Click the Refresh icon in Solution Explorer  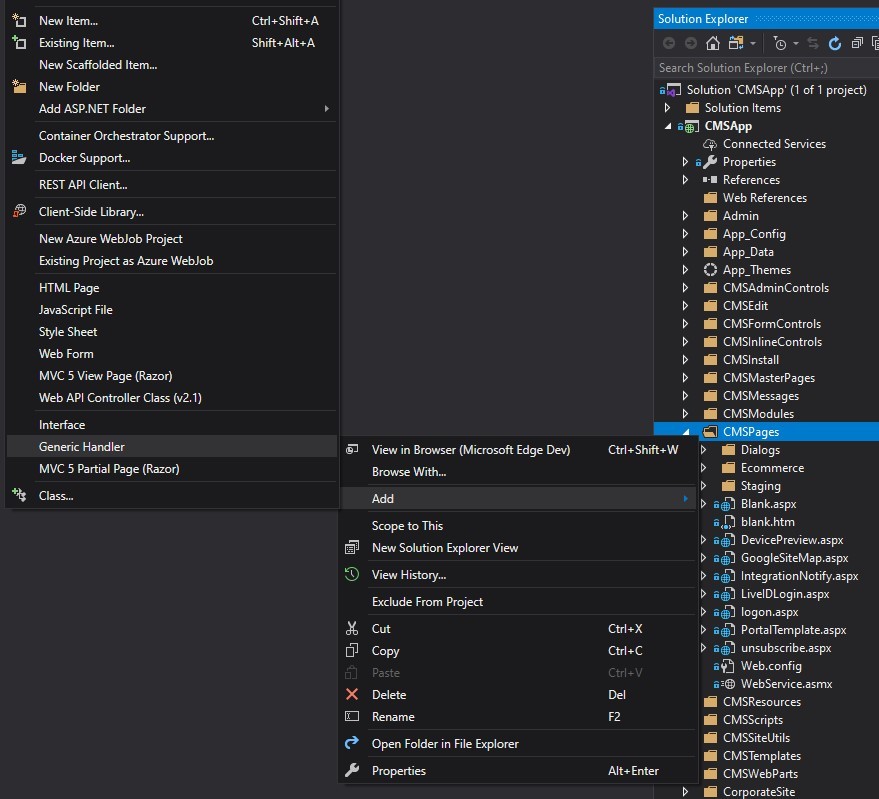[x=835, y=43]
